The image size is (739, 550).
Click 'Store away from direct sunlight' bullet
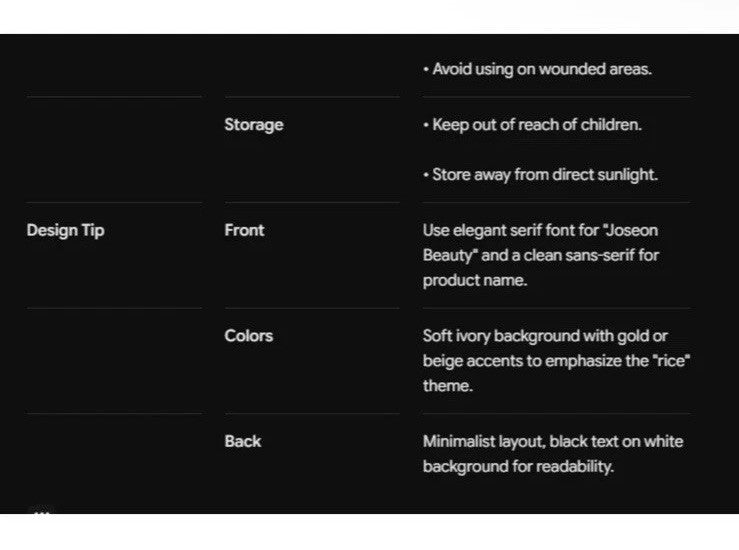coord(540,175)
